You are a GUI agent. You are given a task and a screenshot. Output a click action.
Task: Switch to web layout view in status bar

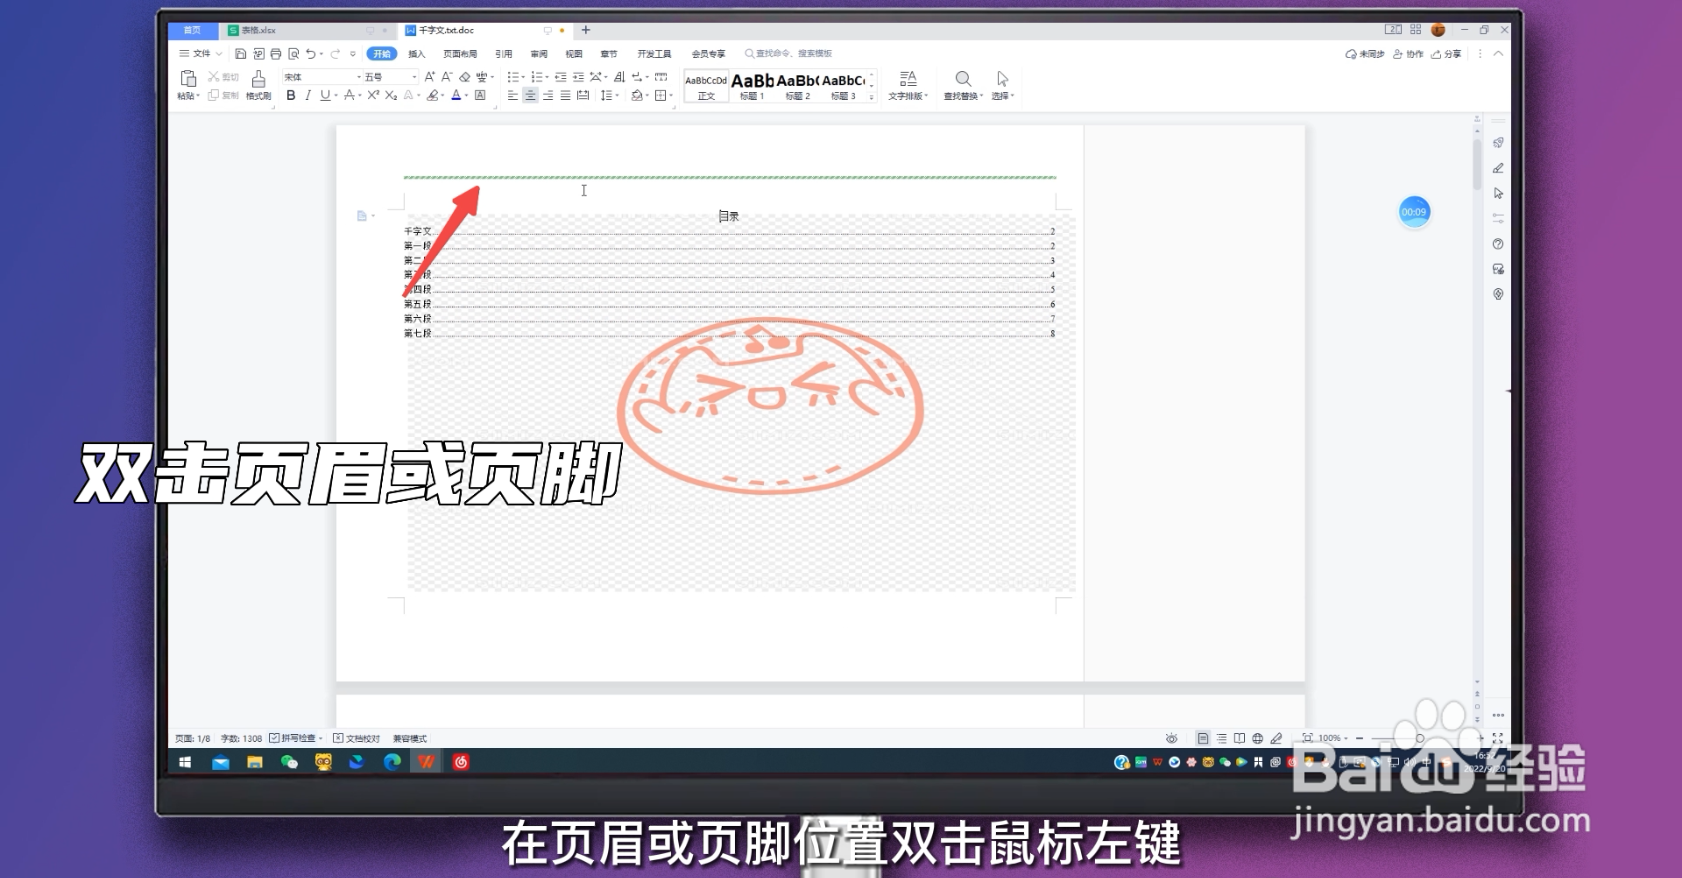pos(1258,739)
